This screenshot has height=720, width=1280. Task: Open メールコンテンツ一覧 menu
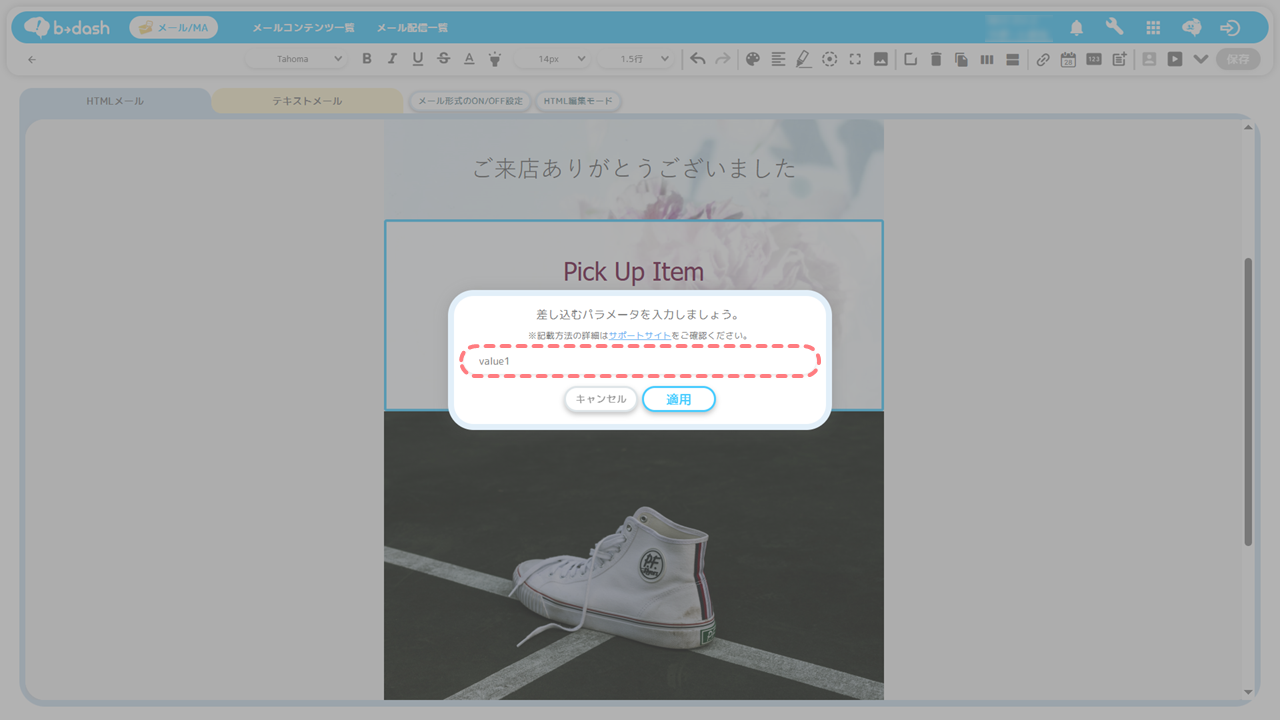303,28
